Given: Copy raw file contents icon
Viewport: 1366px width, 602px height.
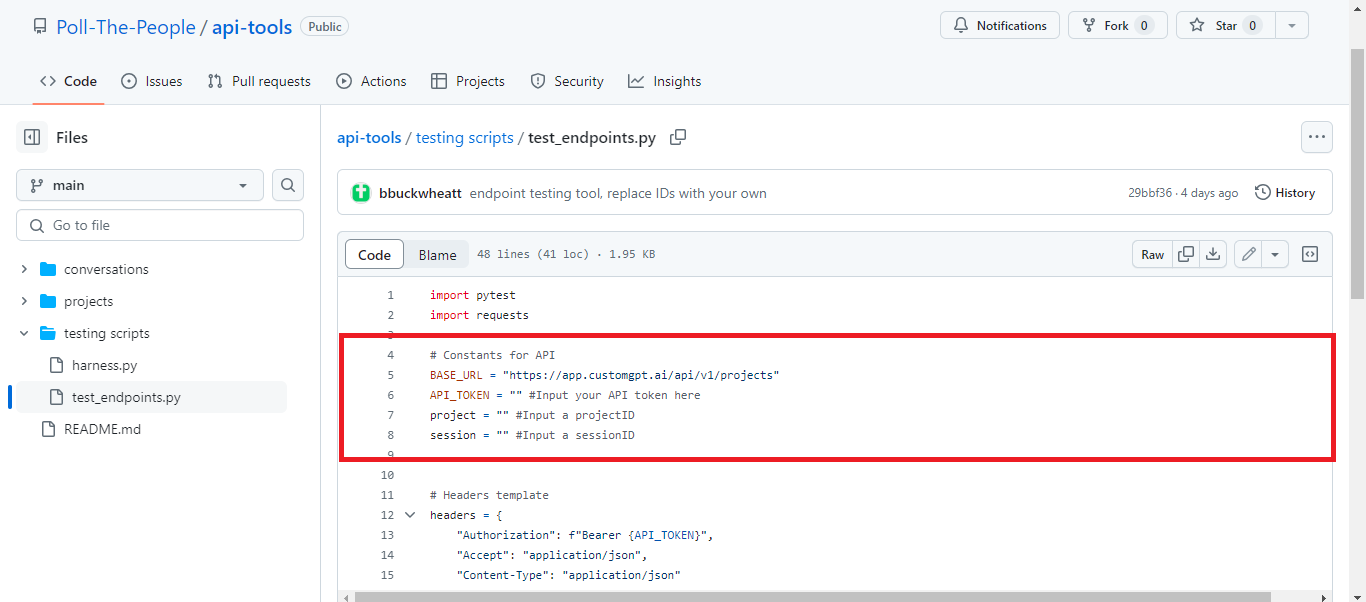Looking at the screenshot, I should [1185, 254].
